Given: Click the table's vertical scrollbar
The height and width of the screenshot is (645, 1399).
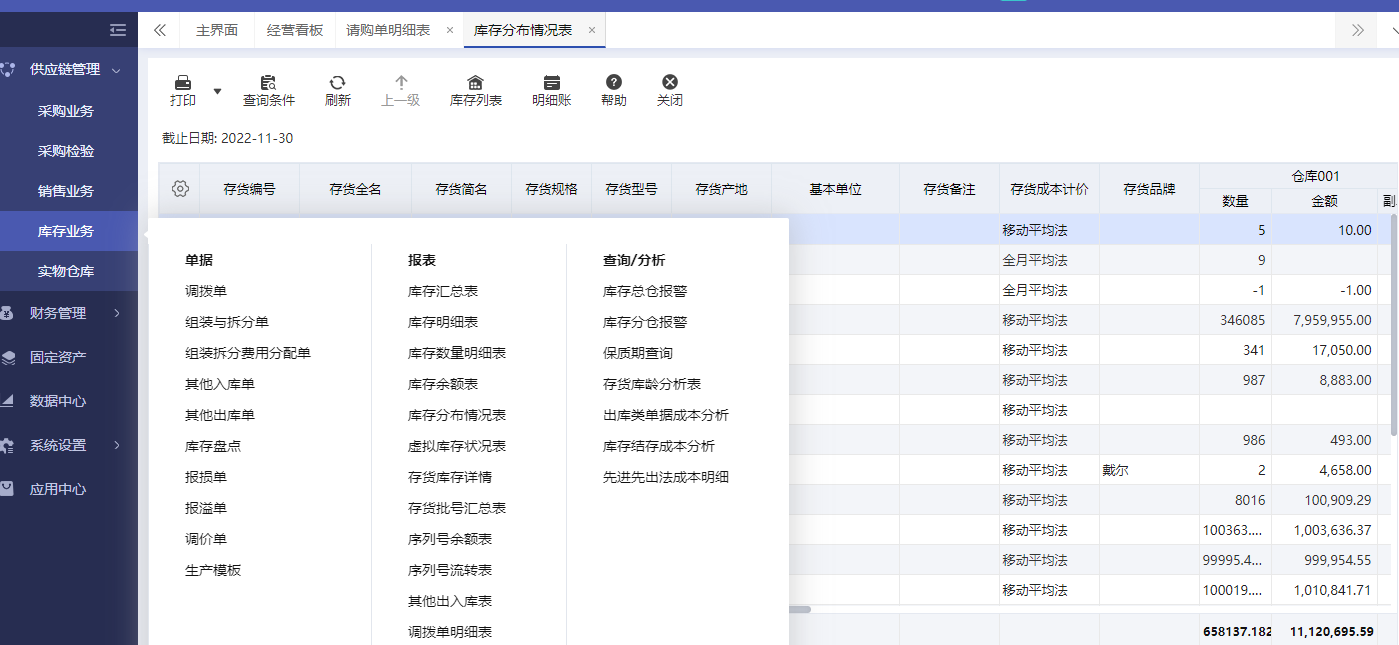Looking at the screenshot, I should (1393, 325).
